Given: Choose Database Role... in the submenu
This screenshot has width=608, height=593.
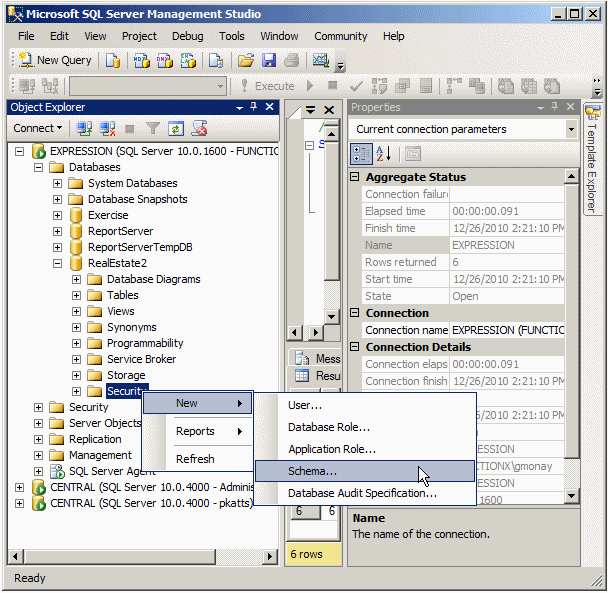Looking at the screenshot, I should click(x=364, y=427).
